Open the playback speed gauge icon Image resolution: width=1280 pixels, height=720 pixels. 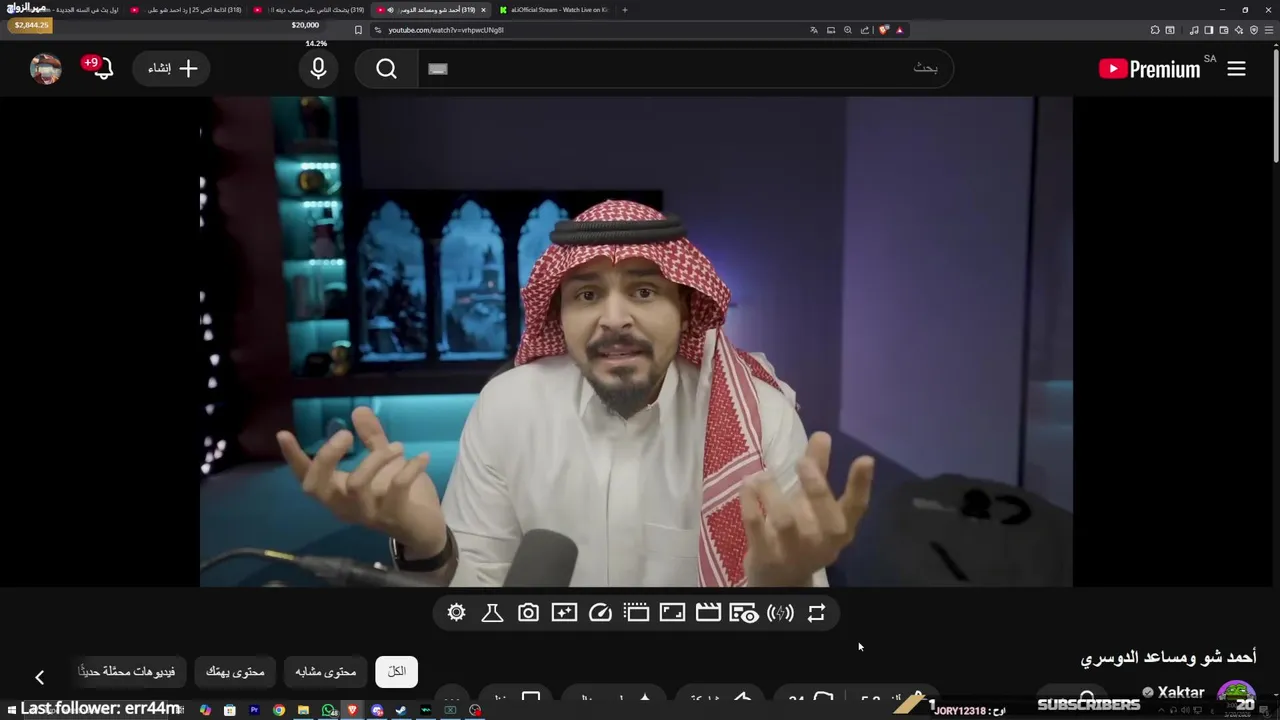coord(600,613)
